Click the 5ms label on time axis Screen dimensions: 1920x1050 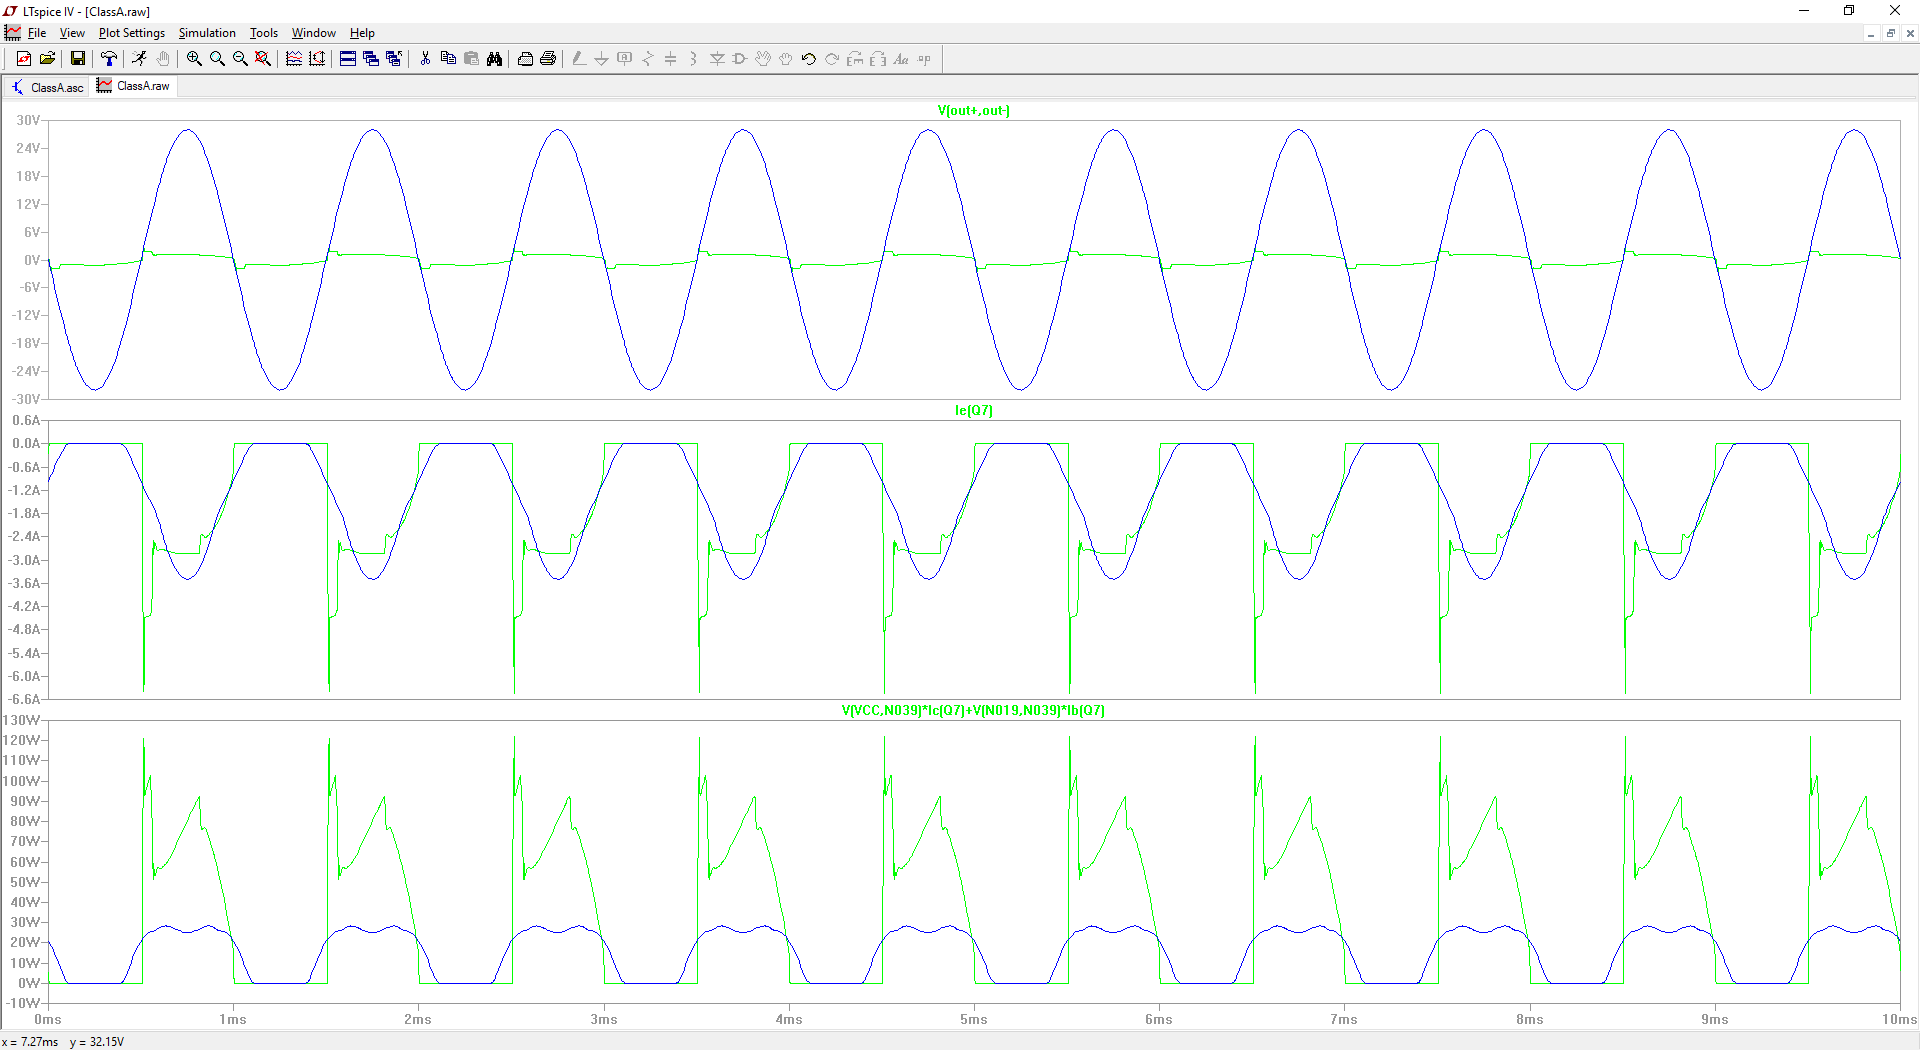[x=974, y=1019]
